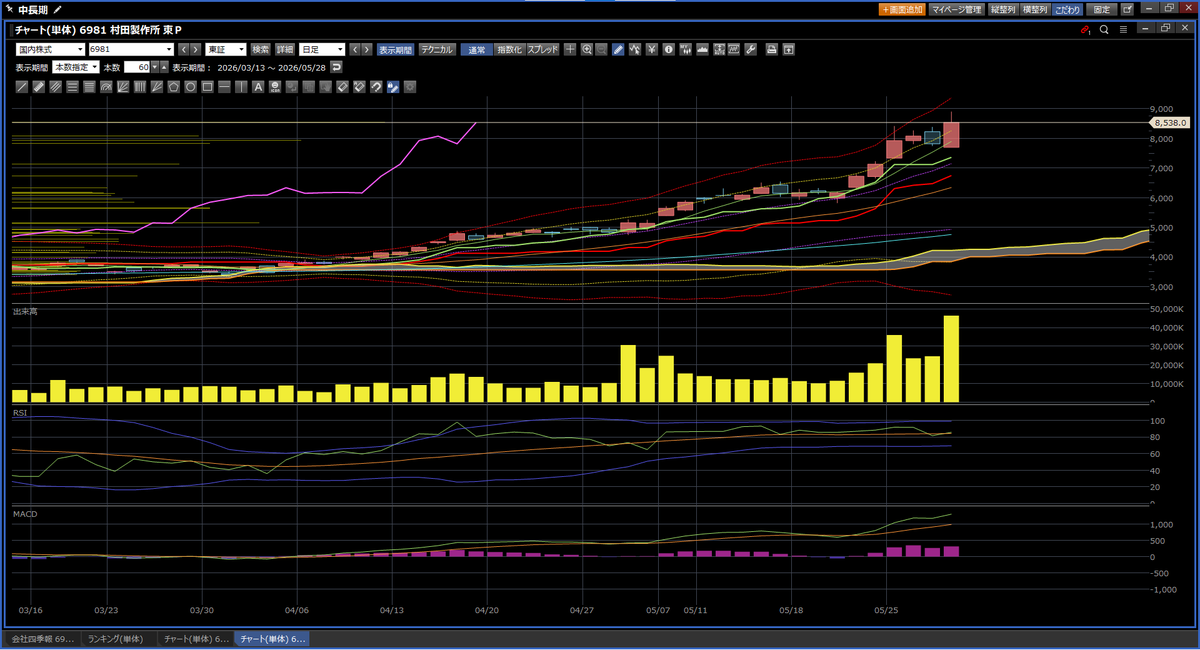Switch chart scale to 通常 mode
This screenshot has width=1200, height=650.
pyautogui.click(x=476, y=48)
